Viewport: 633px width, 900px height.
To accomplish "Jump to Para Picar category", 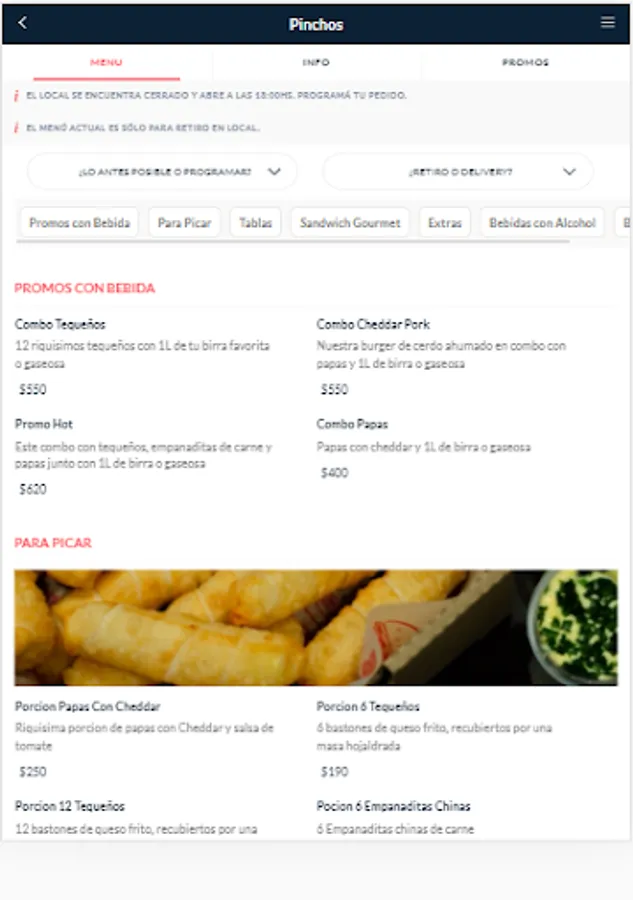I will [184, 223].
